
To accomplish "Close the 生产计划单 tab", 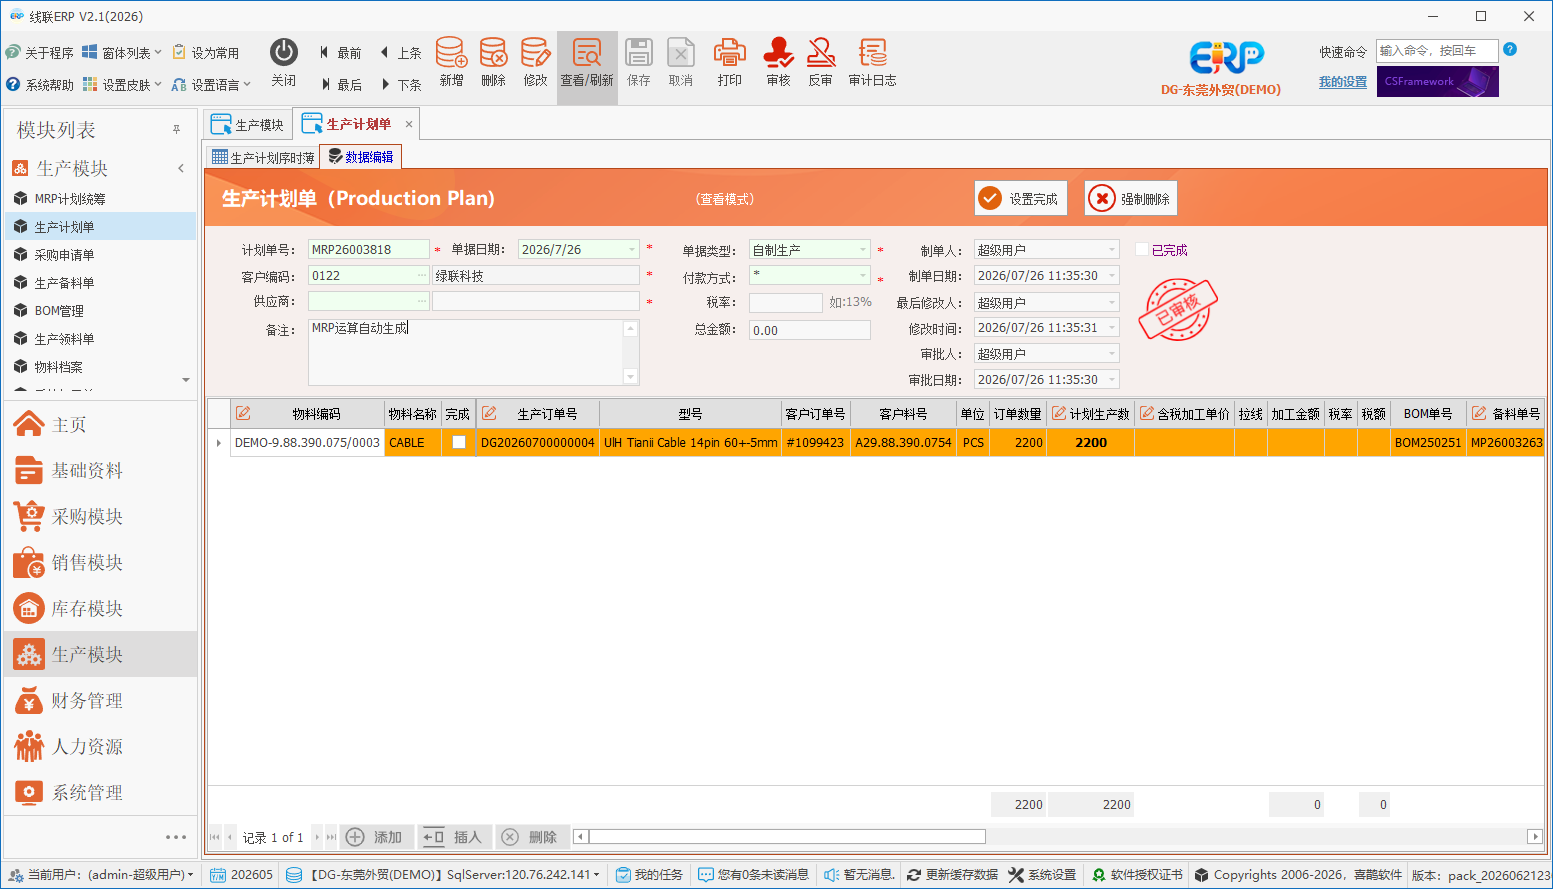I will click(409, 124).
